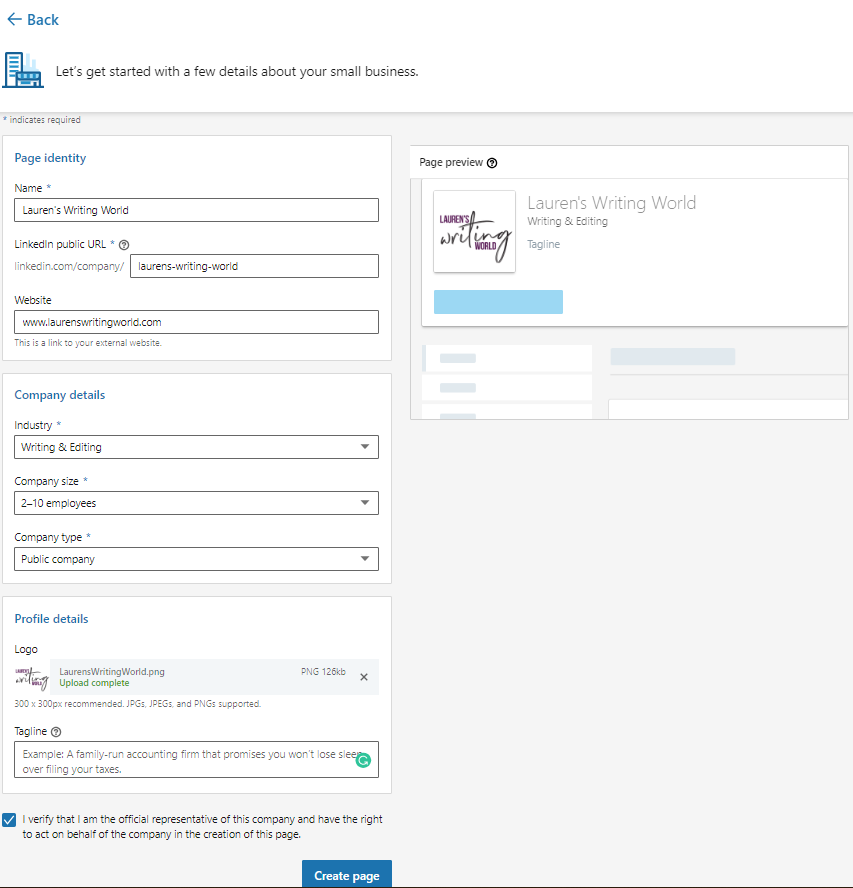The width and height of the screenshot is (853, 888).
Task: Click the Tagline placeholder in Page preview
Action: (x=544, y=244)
